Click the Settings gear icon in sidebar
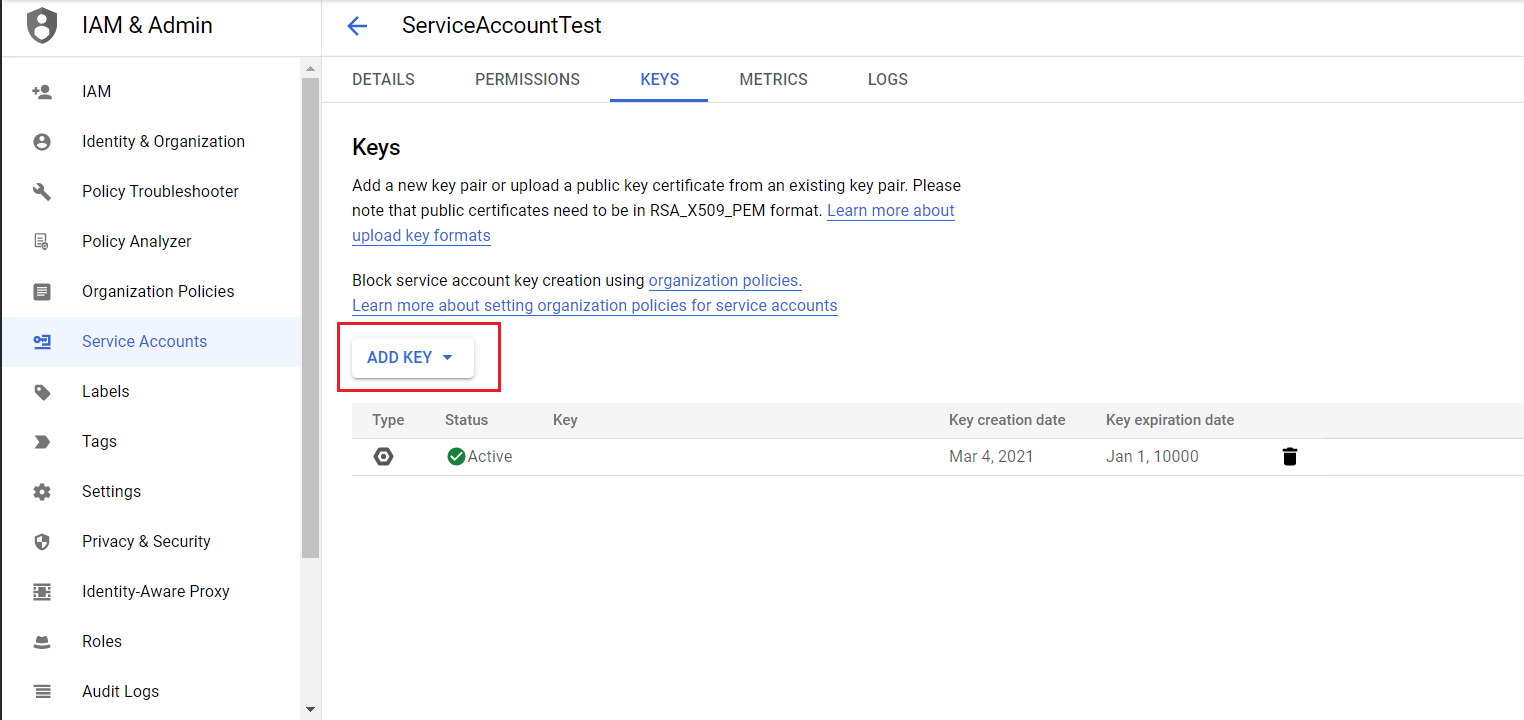1524x720 pixels. point(42,492)
